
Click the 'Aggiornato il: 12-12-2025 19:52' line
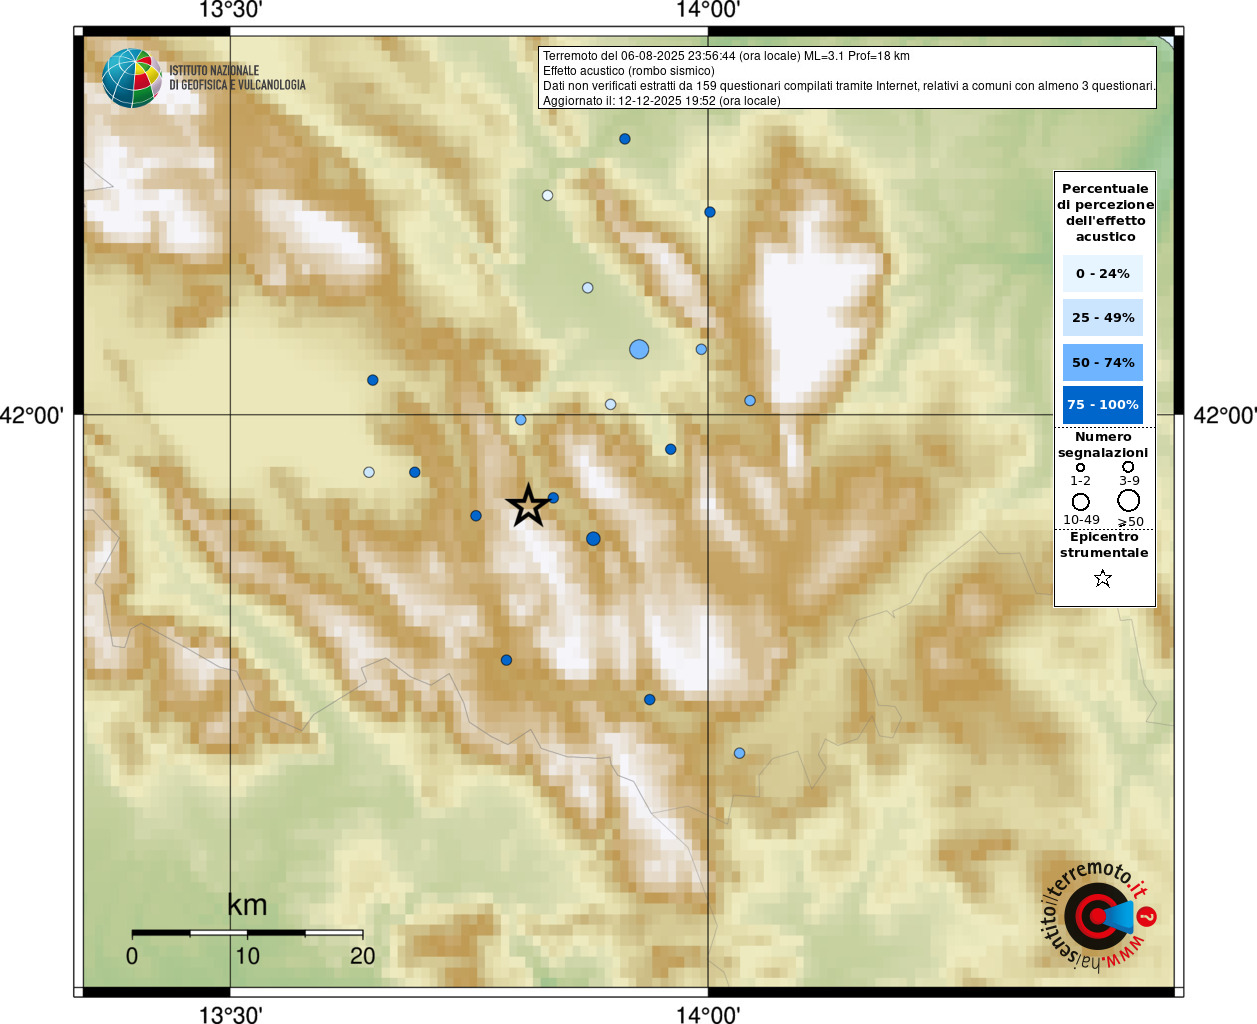661,101
